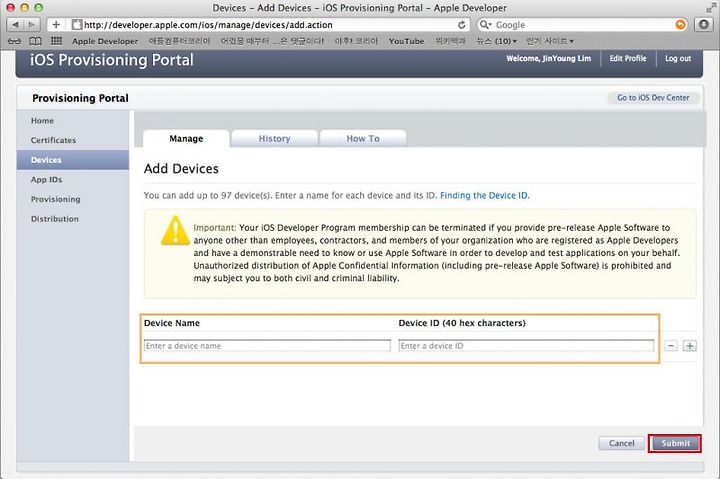Open Top Sites grid icon
720x479 pixels.
click(56, 41)
